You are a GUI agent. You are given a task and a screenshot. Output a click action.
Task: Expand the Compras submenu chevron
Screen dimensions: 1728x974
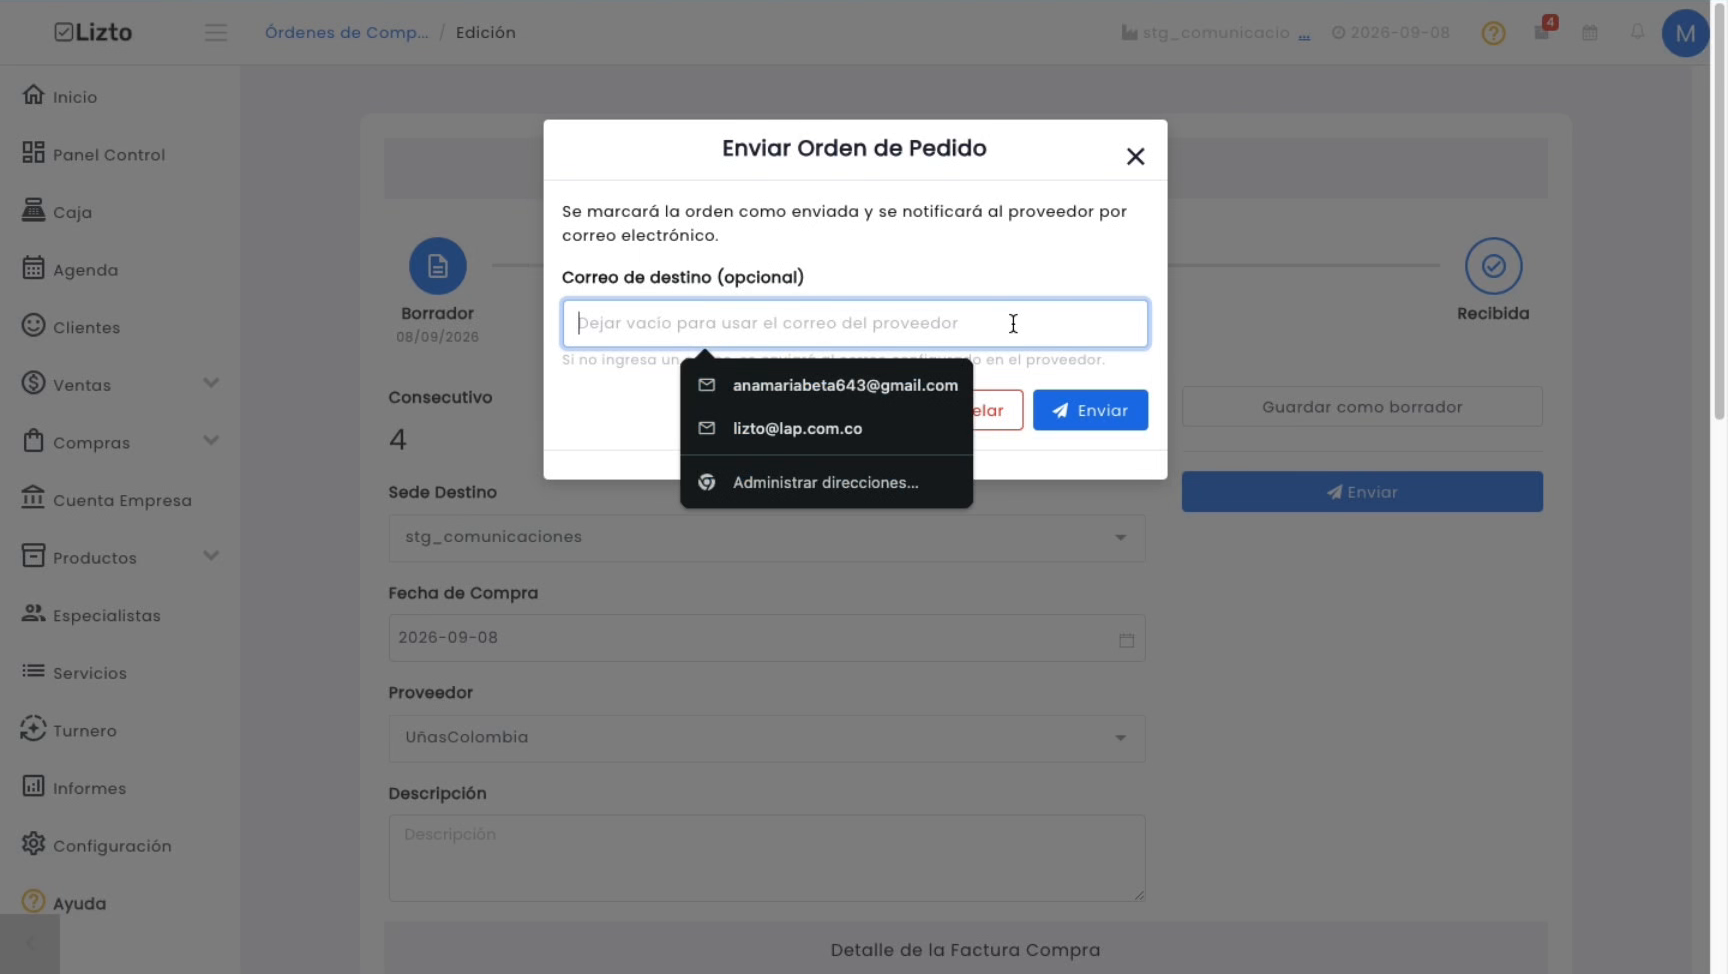click(x=211, y=441)
